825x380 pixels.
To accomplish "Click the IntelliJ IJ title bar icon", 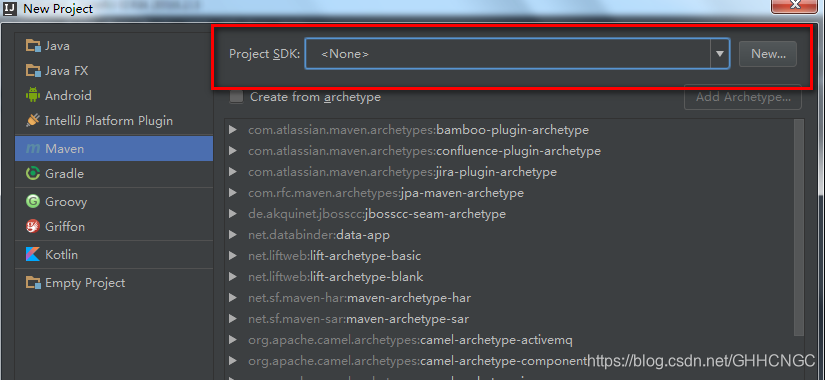I will click(x=9, y=8).
